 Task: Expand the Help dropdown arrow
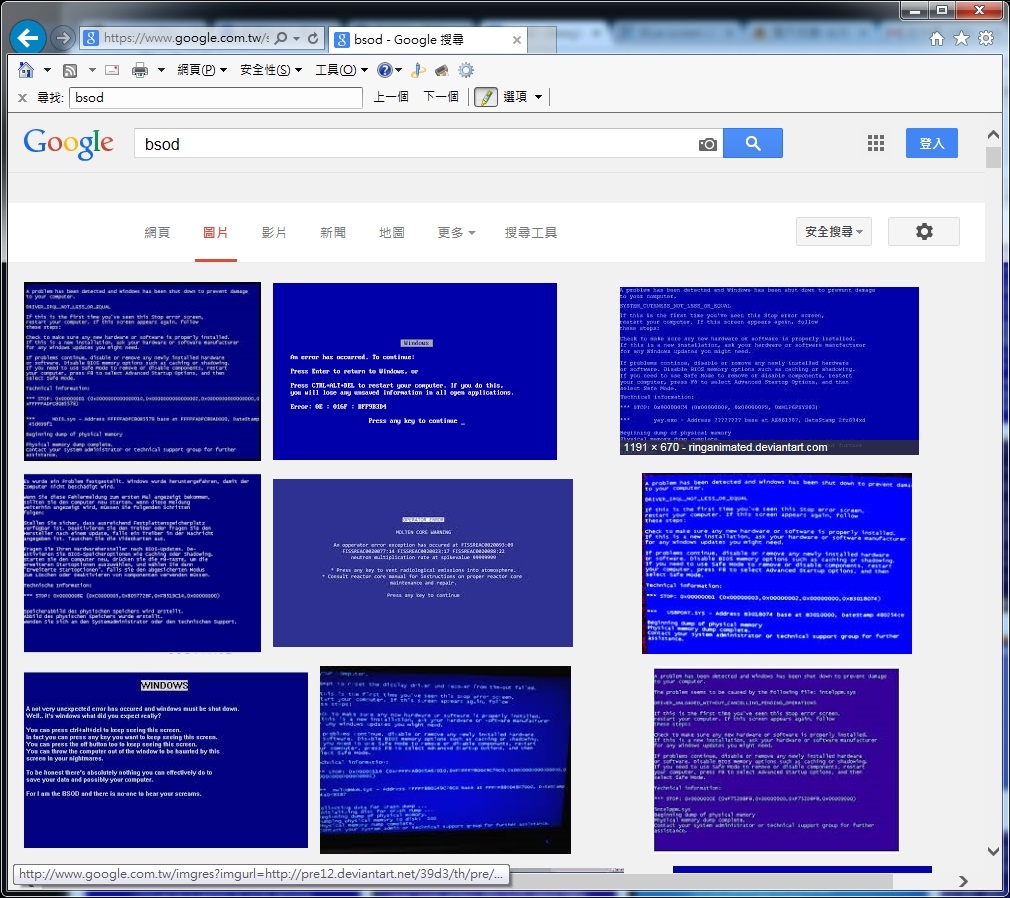[x=399, y=70]
